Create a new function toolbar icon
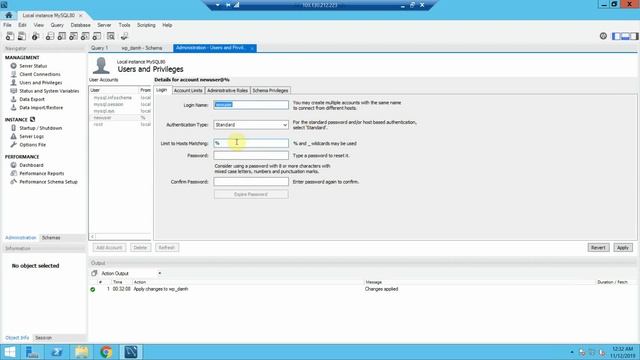Image resolution: width=640 pixels, height=360 pixels. (x=97, y=36)
